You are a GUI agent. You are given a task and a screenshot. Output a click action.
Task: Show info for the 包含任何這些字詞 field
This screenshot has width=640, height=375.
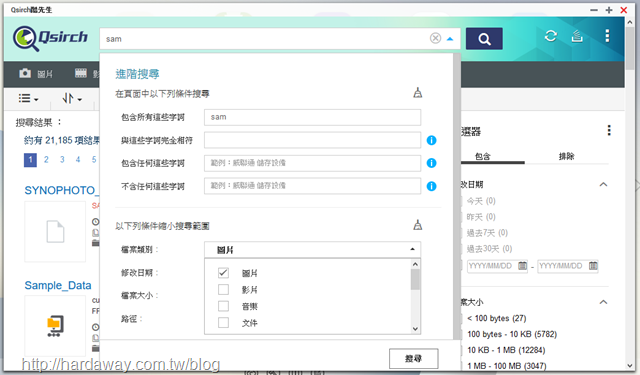(x=431, y=163)
